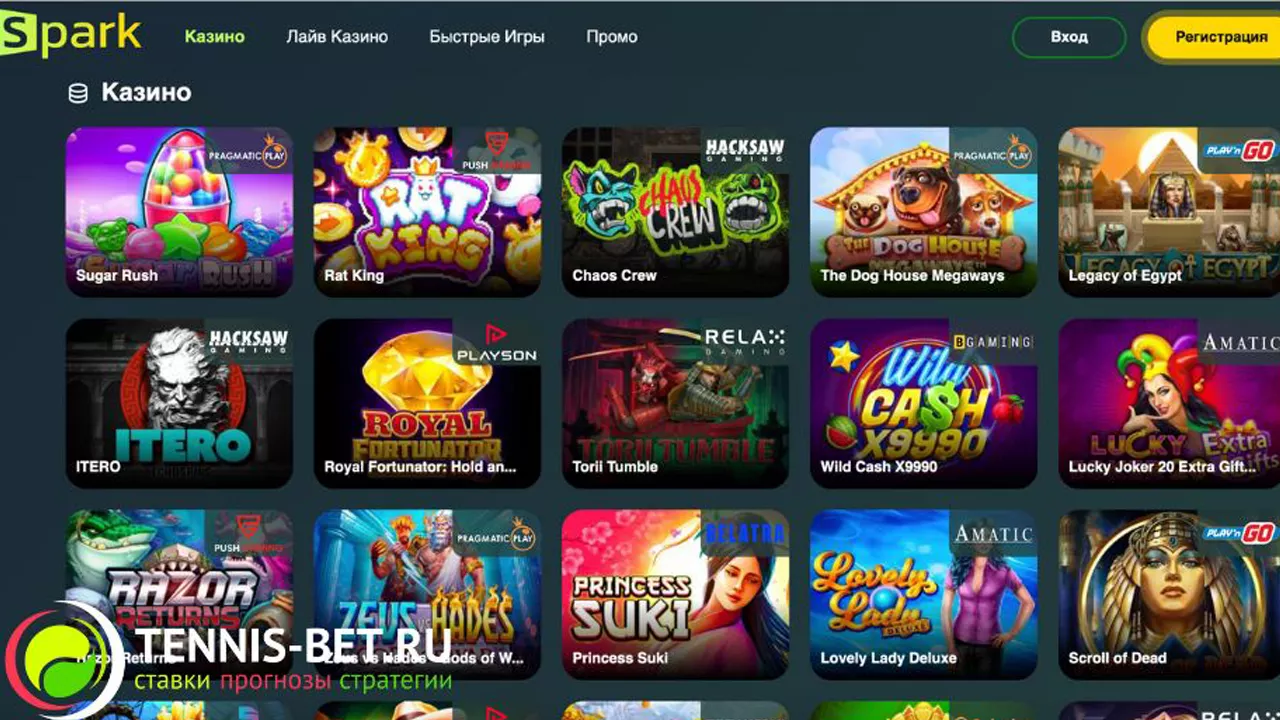Switch to the Казино tab in header
This screenshot has width=1280, height=720.
coord(215,37)
